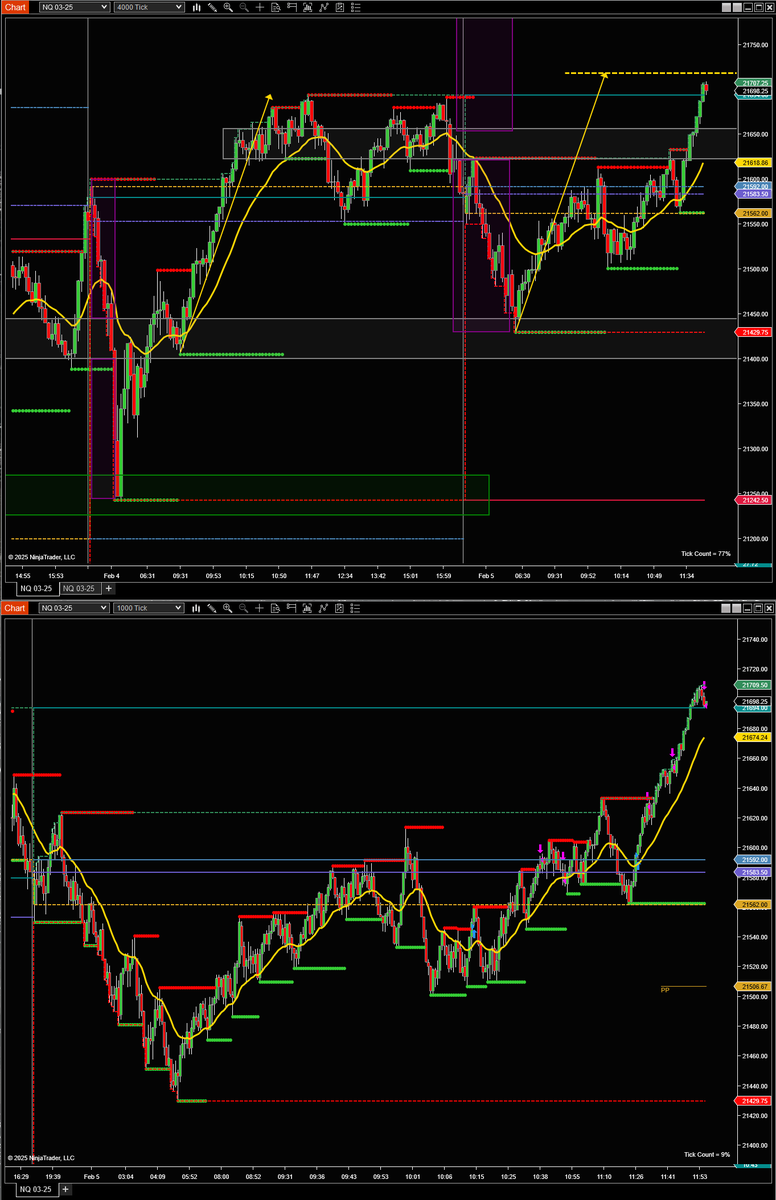Screen dimensions: 776x1200
Task: Open Drawing Tools pencil in the 1000 Tick chart
Action: [212, 608]
